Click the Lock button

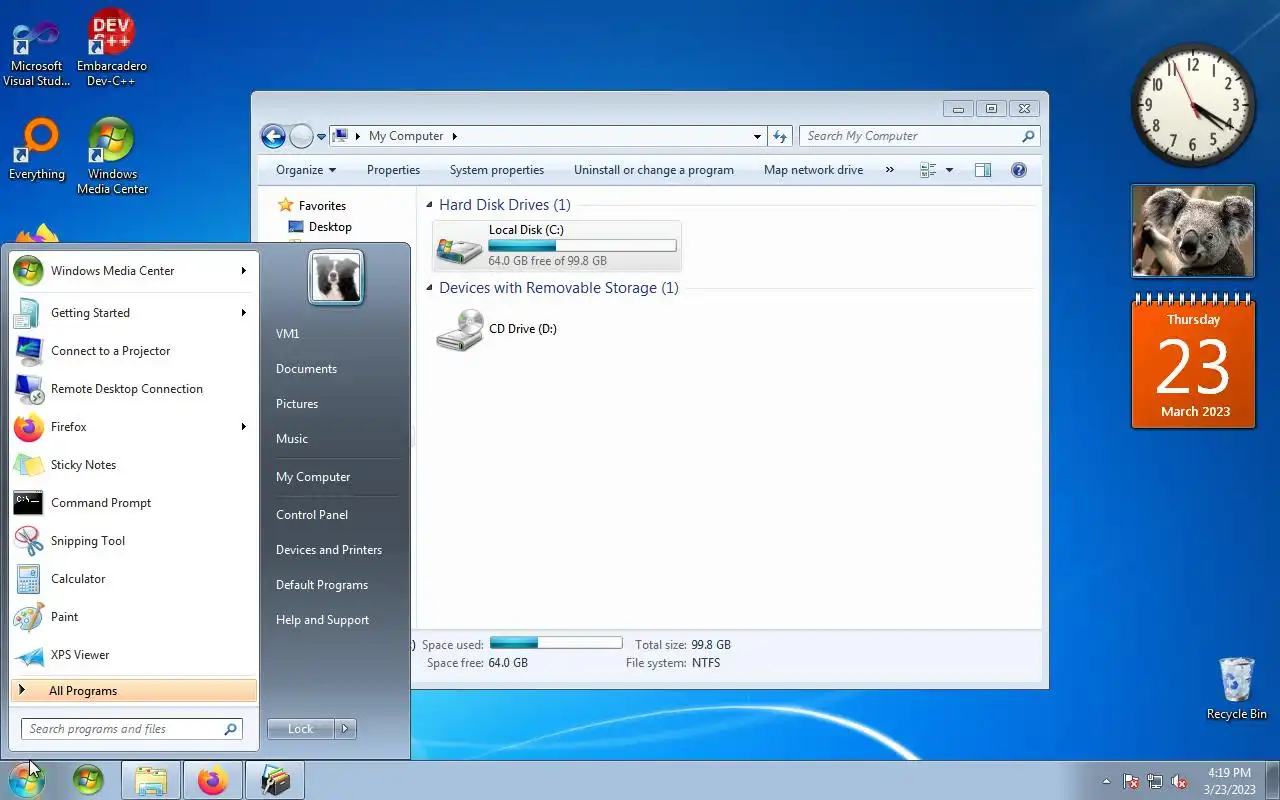pyautogui.click(x=301, y=729)
